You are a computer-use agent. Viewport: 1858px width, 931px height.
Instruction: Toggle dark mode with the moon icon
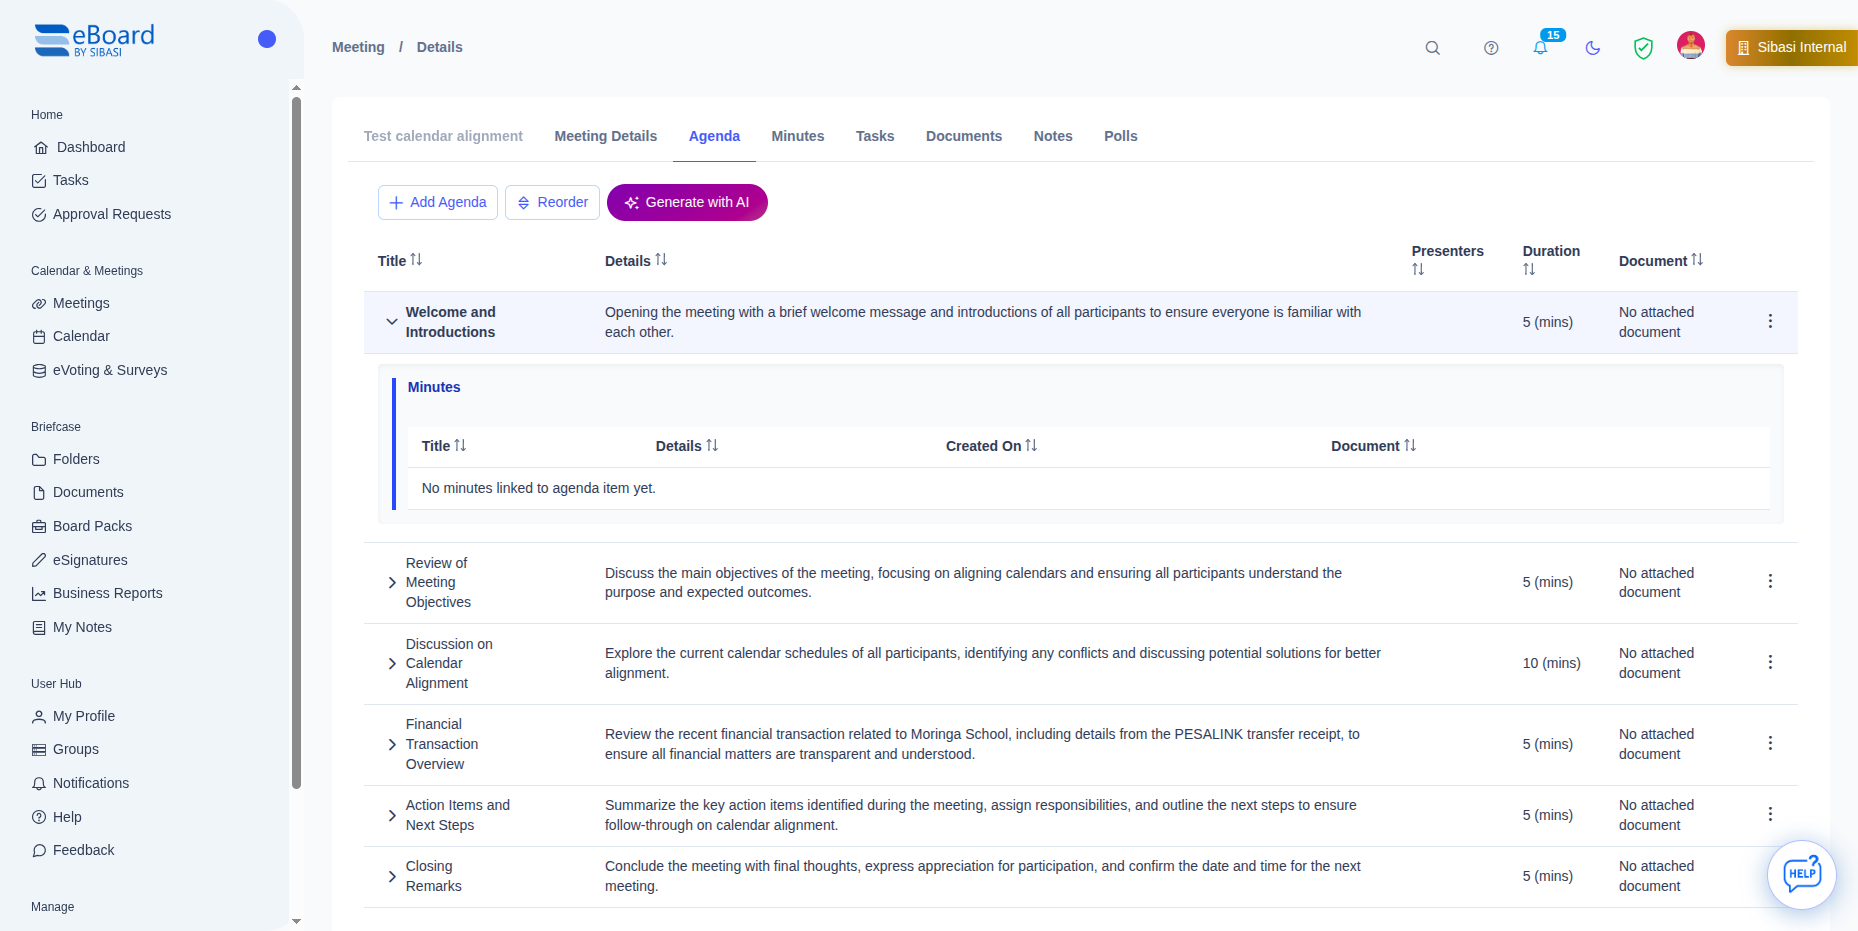click(x=1592, y=47)
